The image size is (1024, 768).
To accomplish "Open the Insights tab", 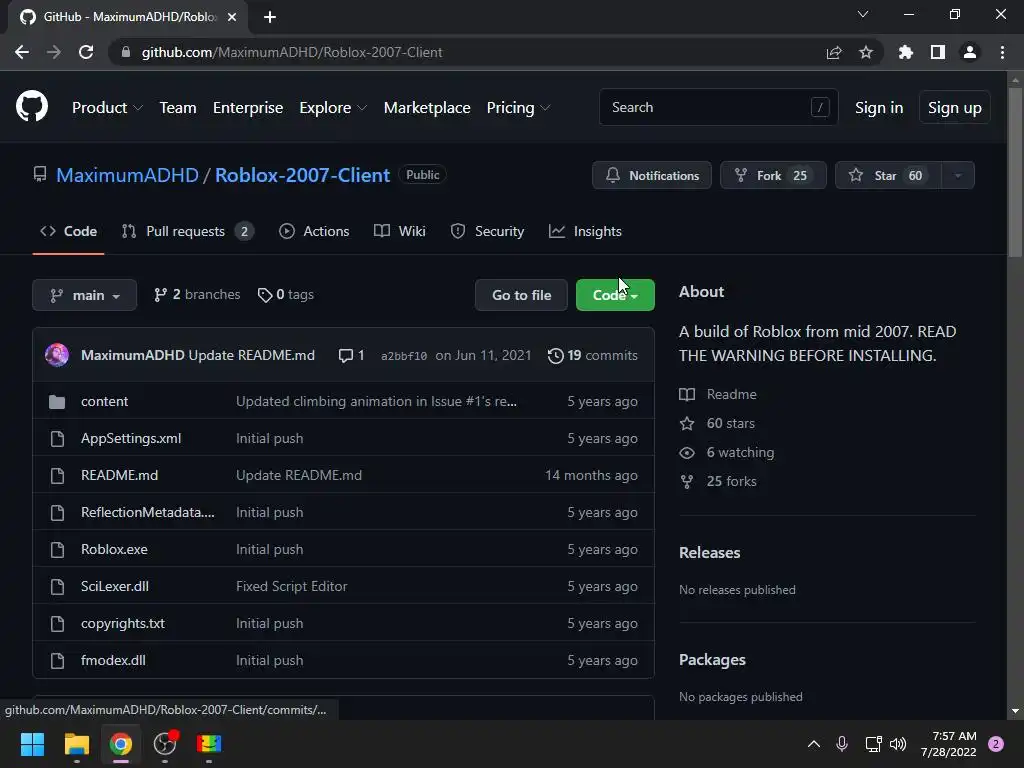I will pos(585,231).
